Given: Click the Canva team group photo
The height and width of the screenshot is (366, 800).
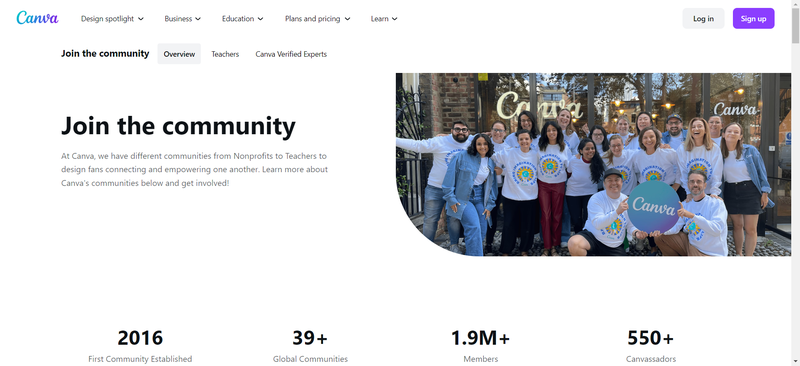Looking at the screenshot, I should [x=593, y=164].
